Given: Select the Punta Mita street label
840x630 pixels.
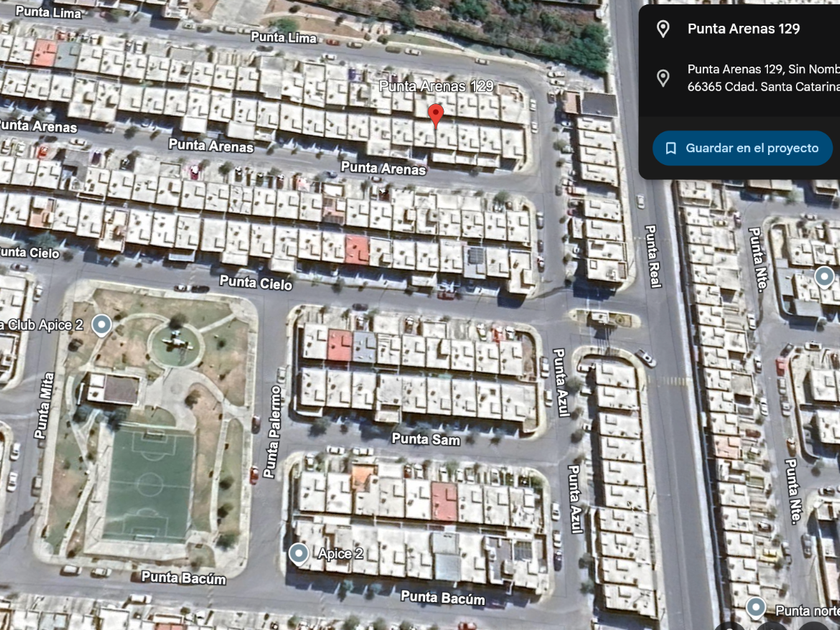Looking at the screenshot, I should [44, 406].
